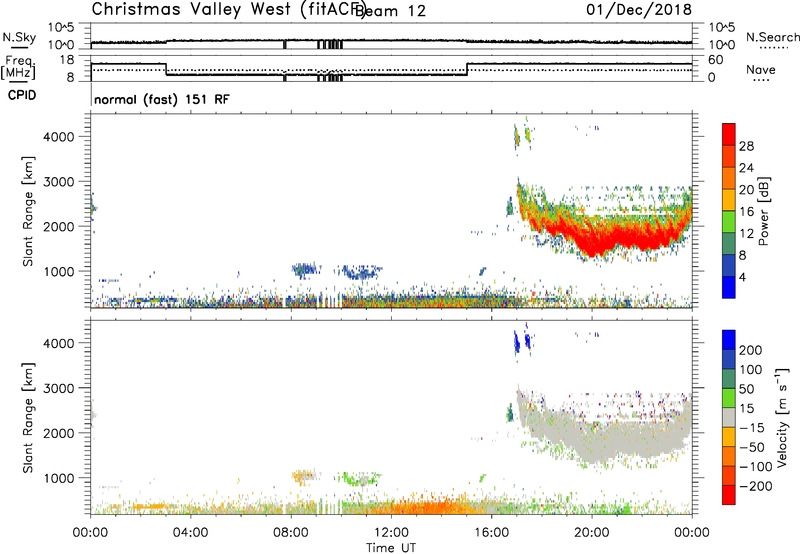Click the '16:00' time tick label

pos(491,533)
